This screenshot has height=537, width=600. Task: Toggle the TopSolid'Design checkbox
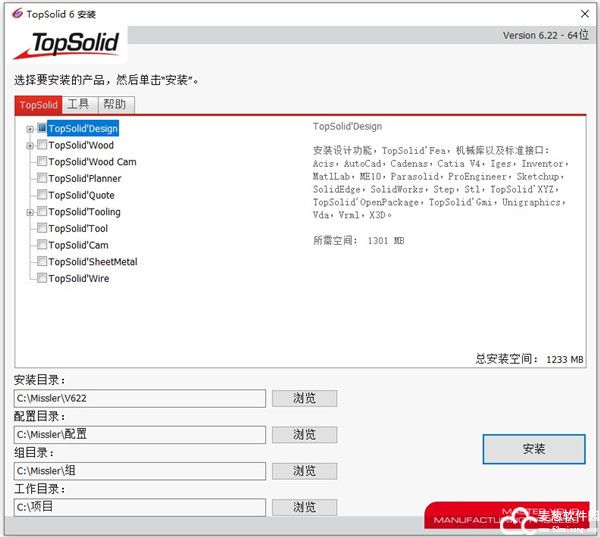pos(42,128)
